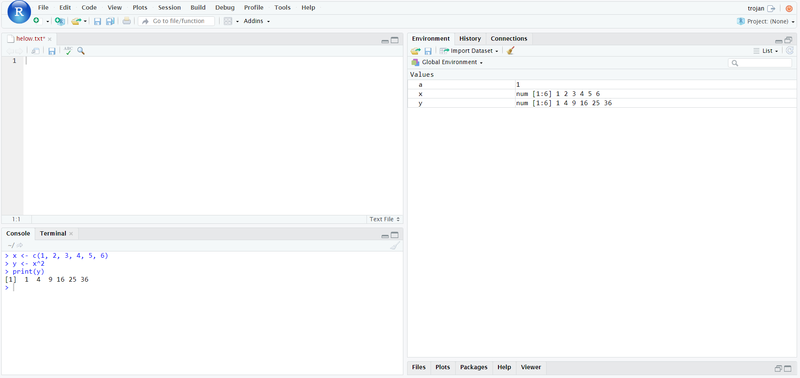Open the Edit menu

pos(65,8)
